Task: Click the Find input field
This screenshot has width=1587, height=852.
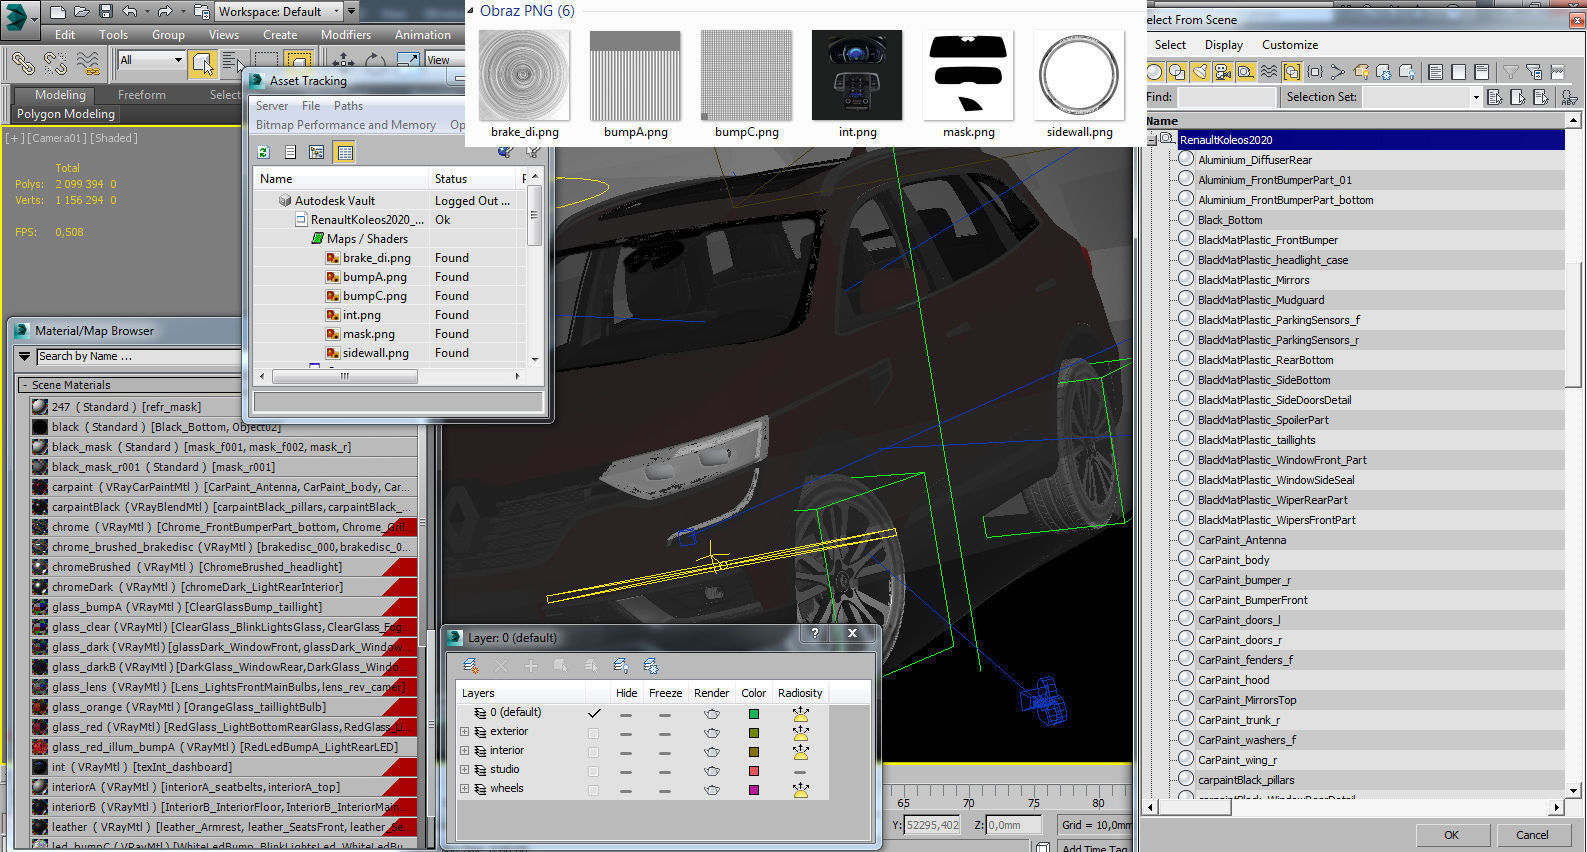Action: click(1227, 97)
